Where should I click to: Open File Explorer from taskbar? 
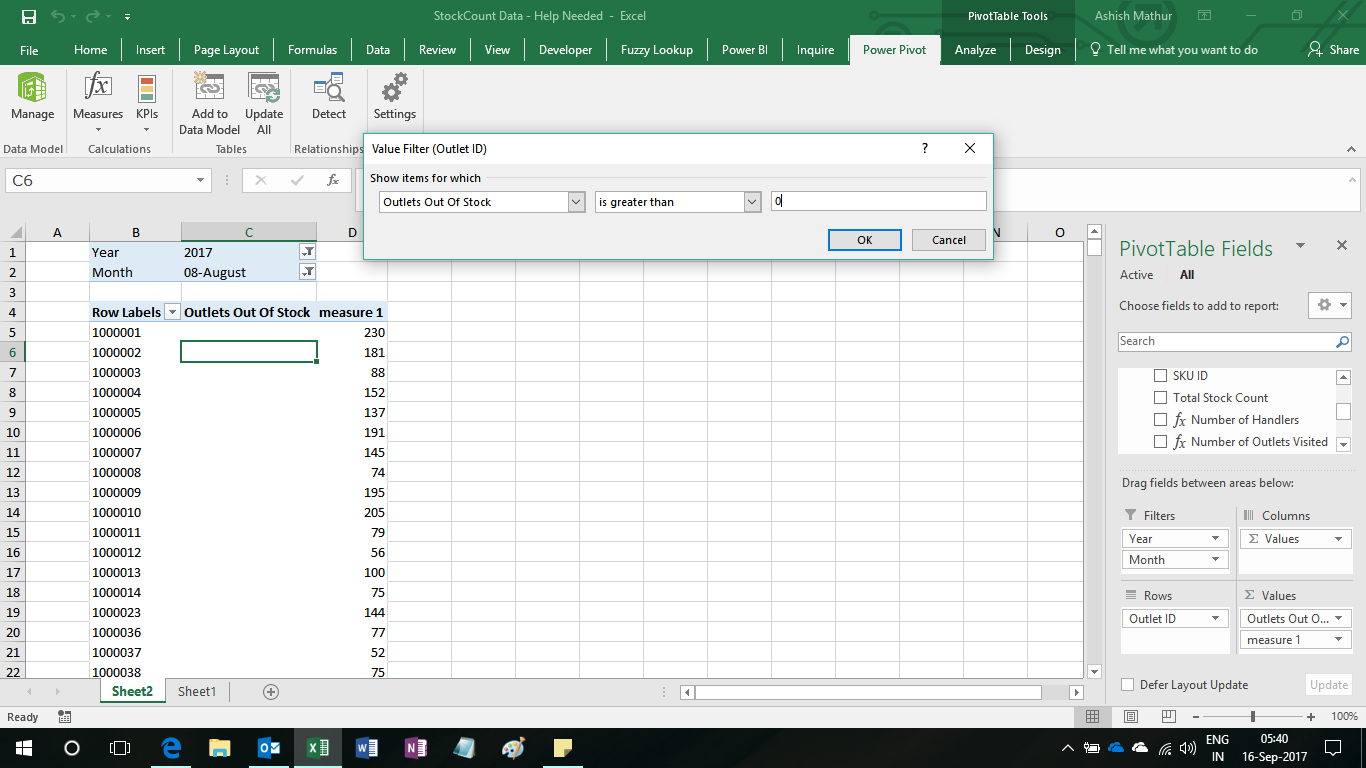click(x=220, y=748)
